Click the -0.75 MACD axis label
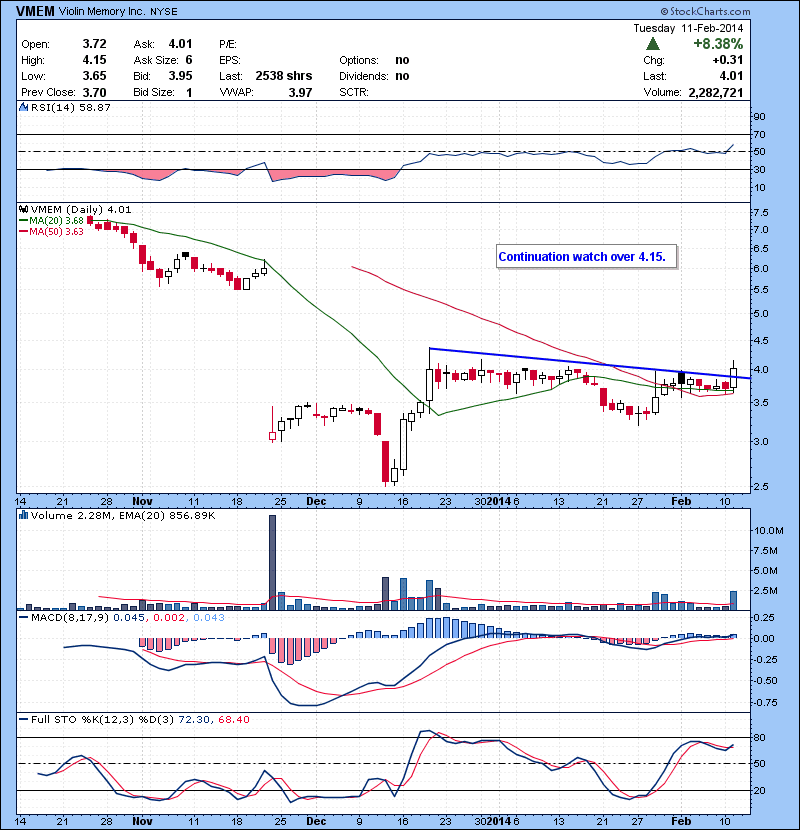 tap(765, 702)
